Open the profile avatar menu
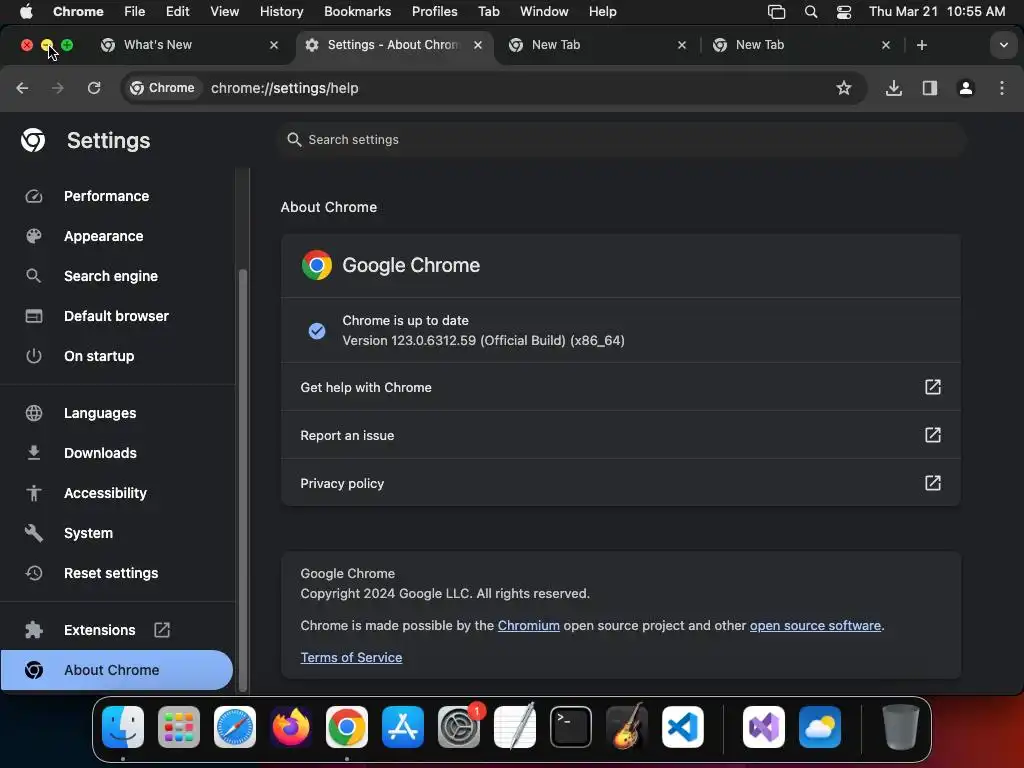The height and width of the screenshot is (768, 1024). 966,88
